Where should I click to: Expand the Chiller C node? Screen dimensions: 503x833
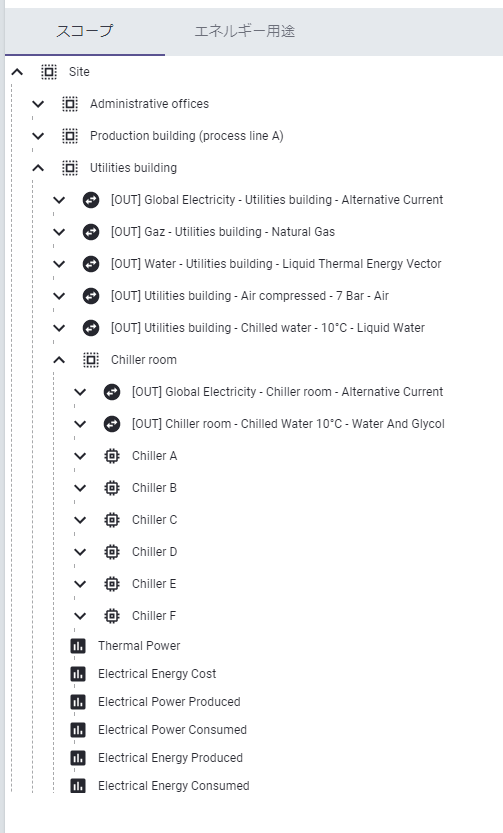click(x=80, y=520)
